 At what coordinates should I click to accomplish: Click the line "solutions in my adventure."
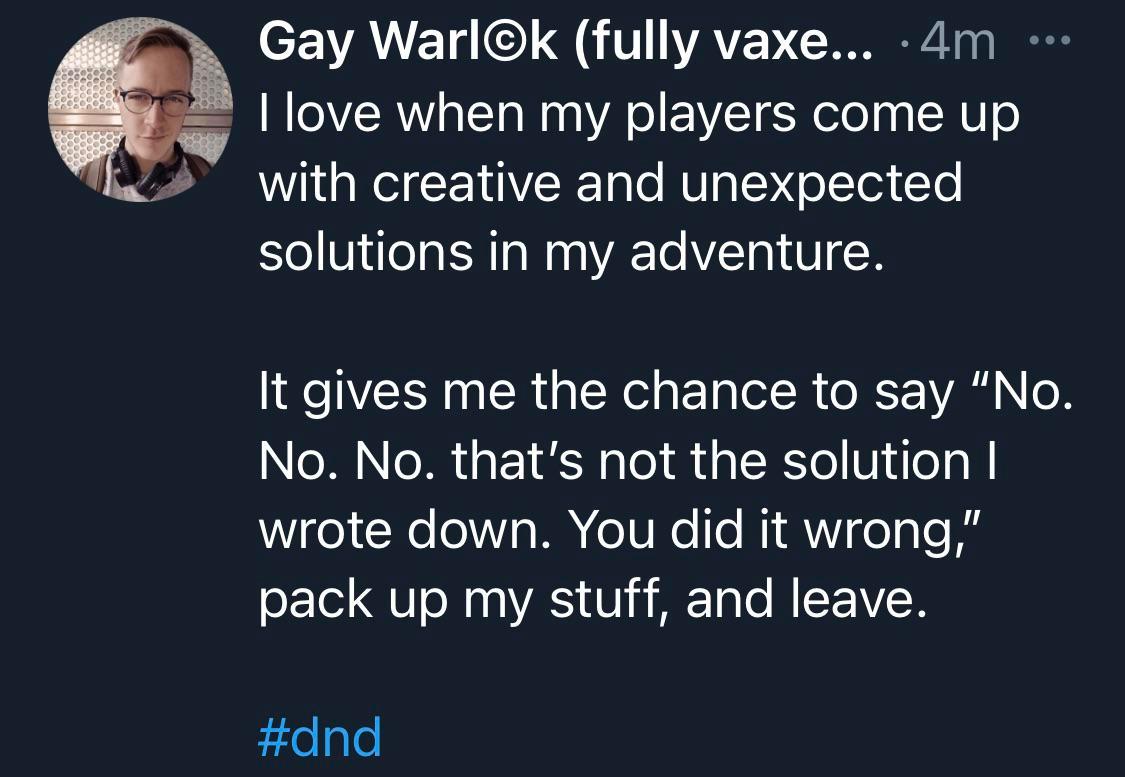click(572, 252)
